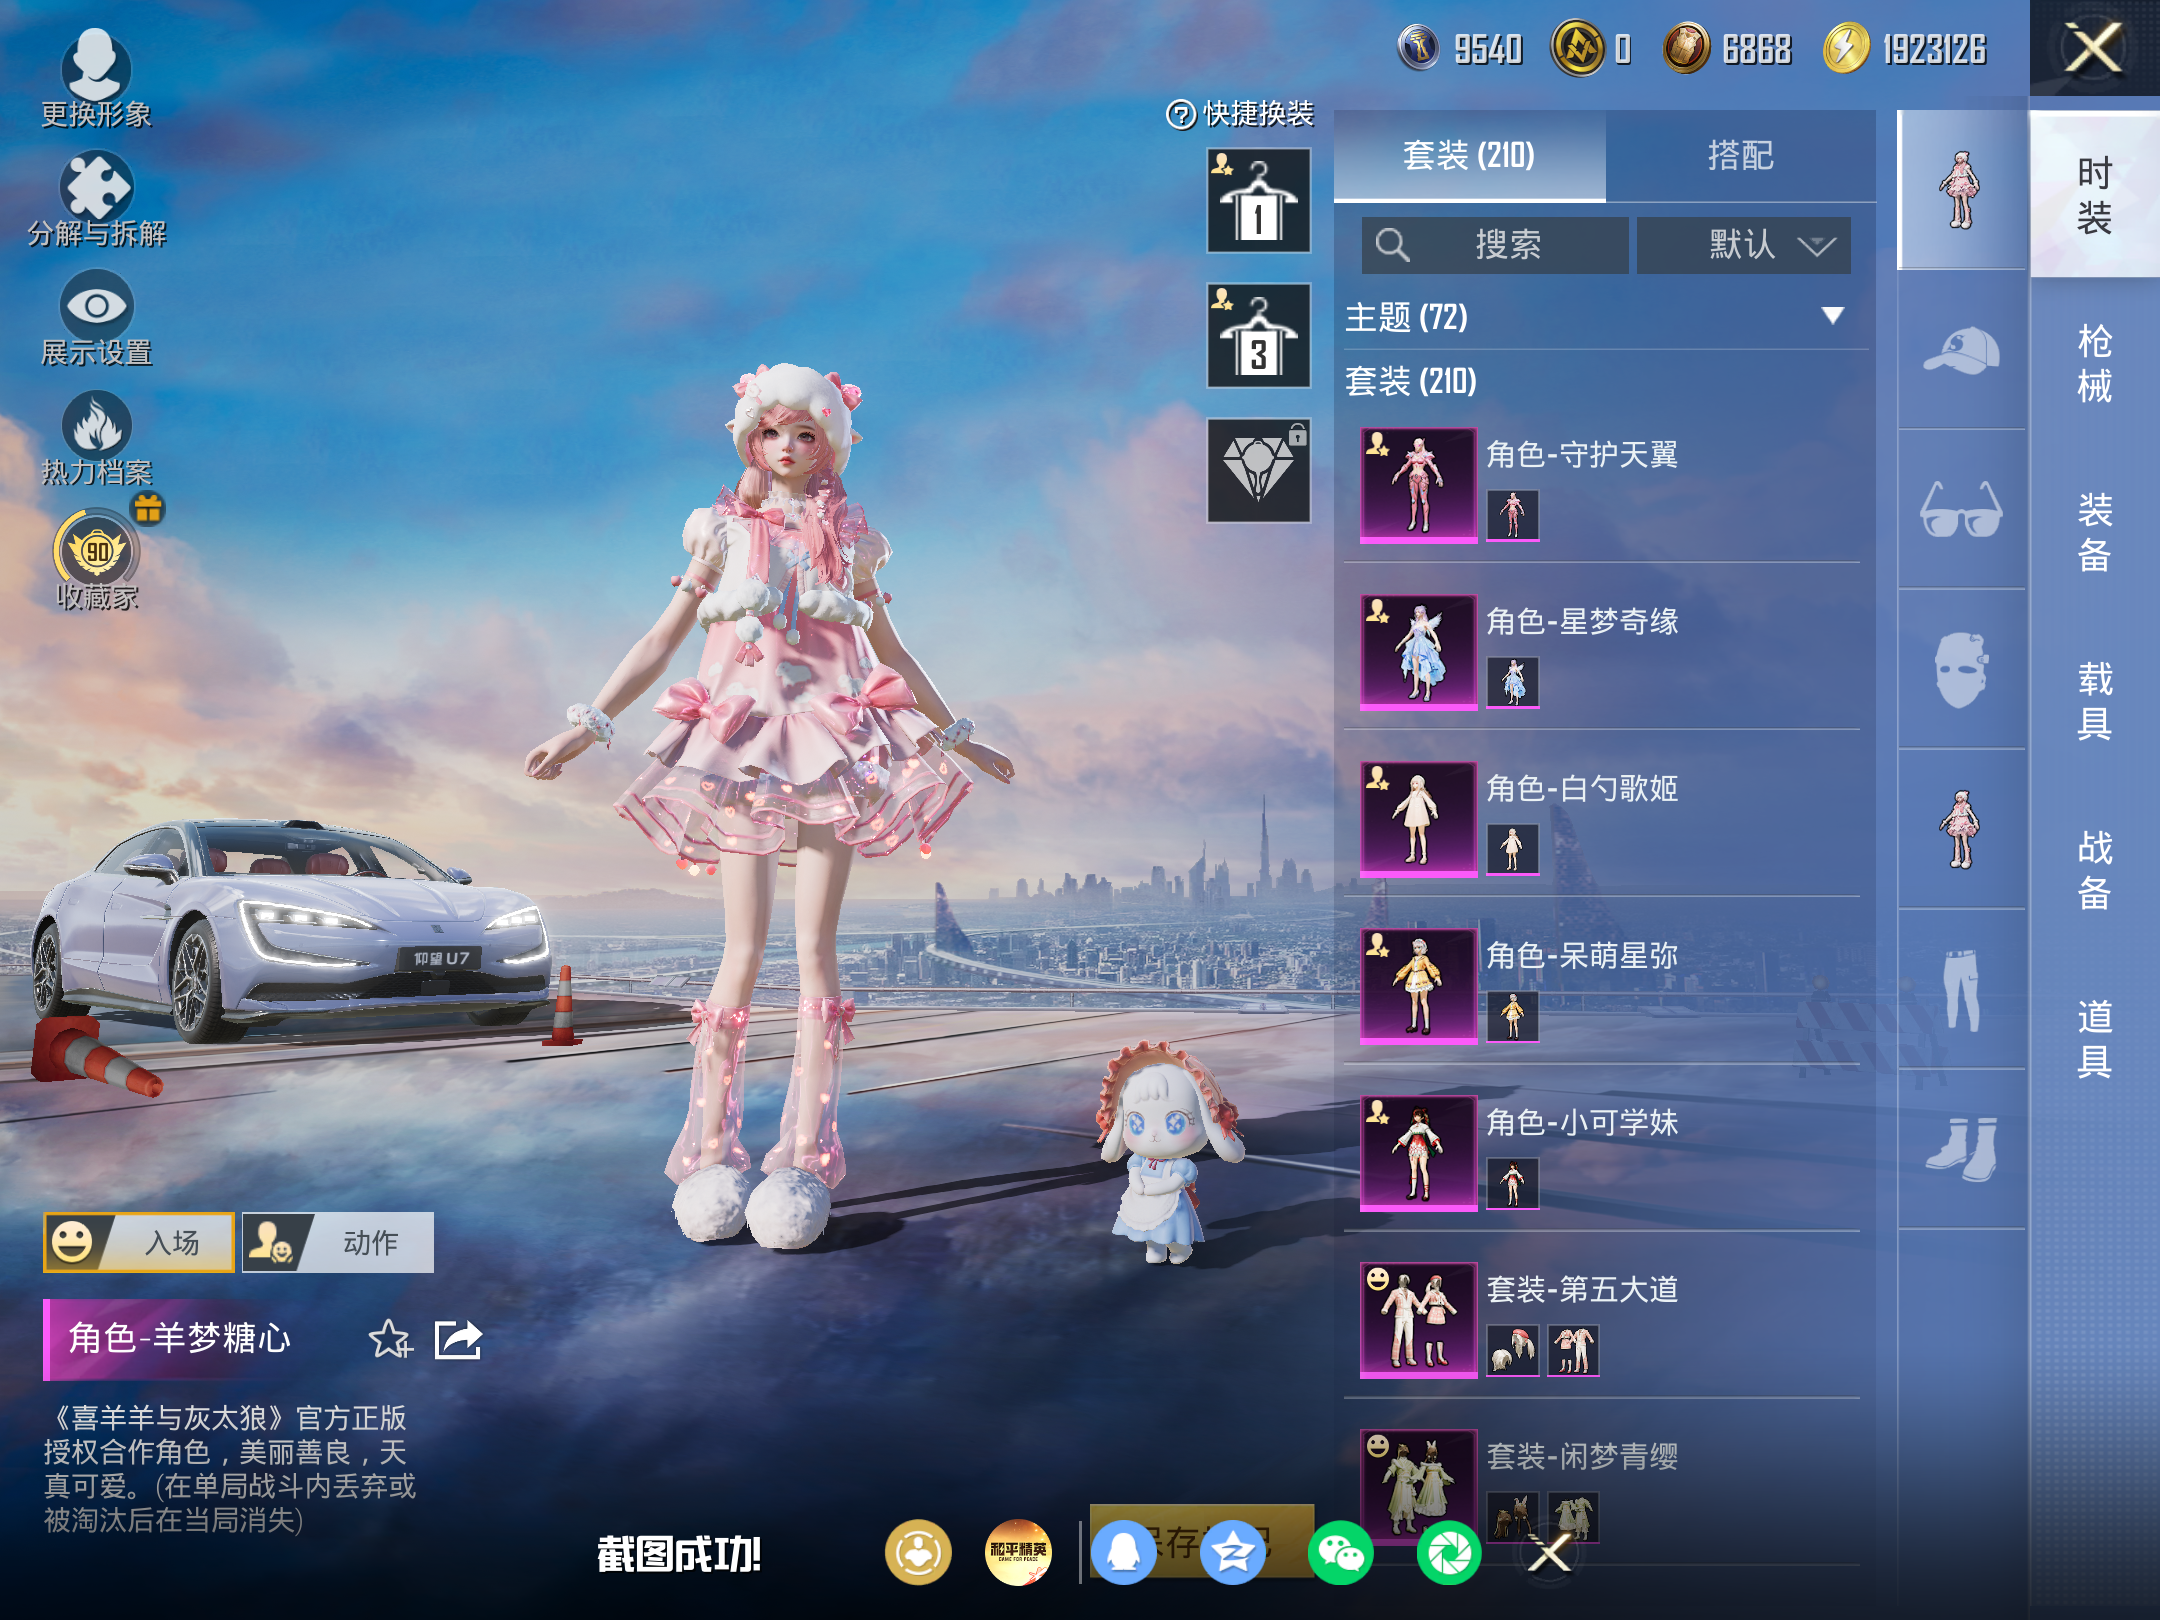Select the pants category icon
Viewport: 2160px width, 1620px height.
tap(1961, 990)
